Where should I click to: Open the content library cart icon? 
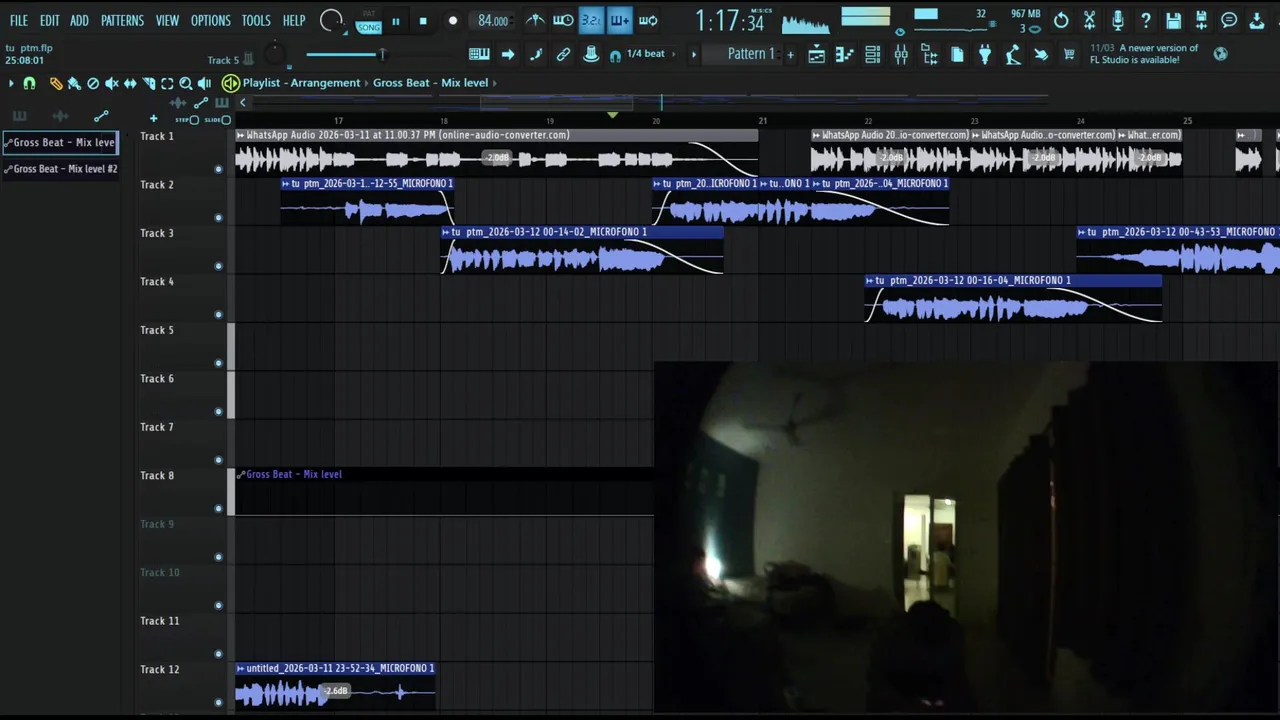(x=1069, y=55)
